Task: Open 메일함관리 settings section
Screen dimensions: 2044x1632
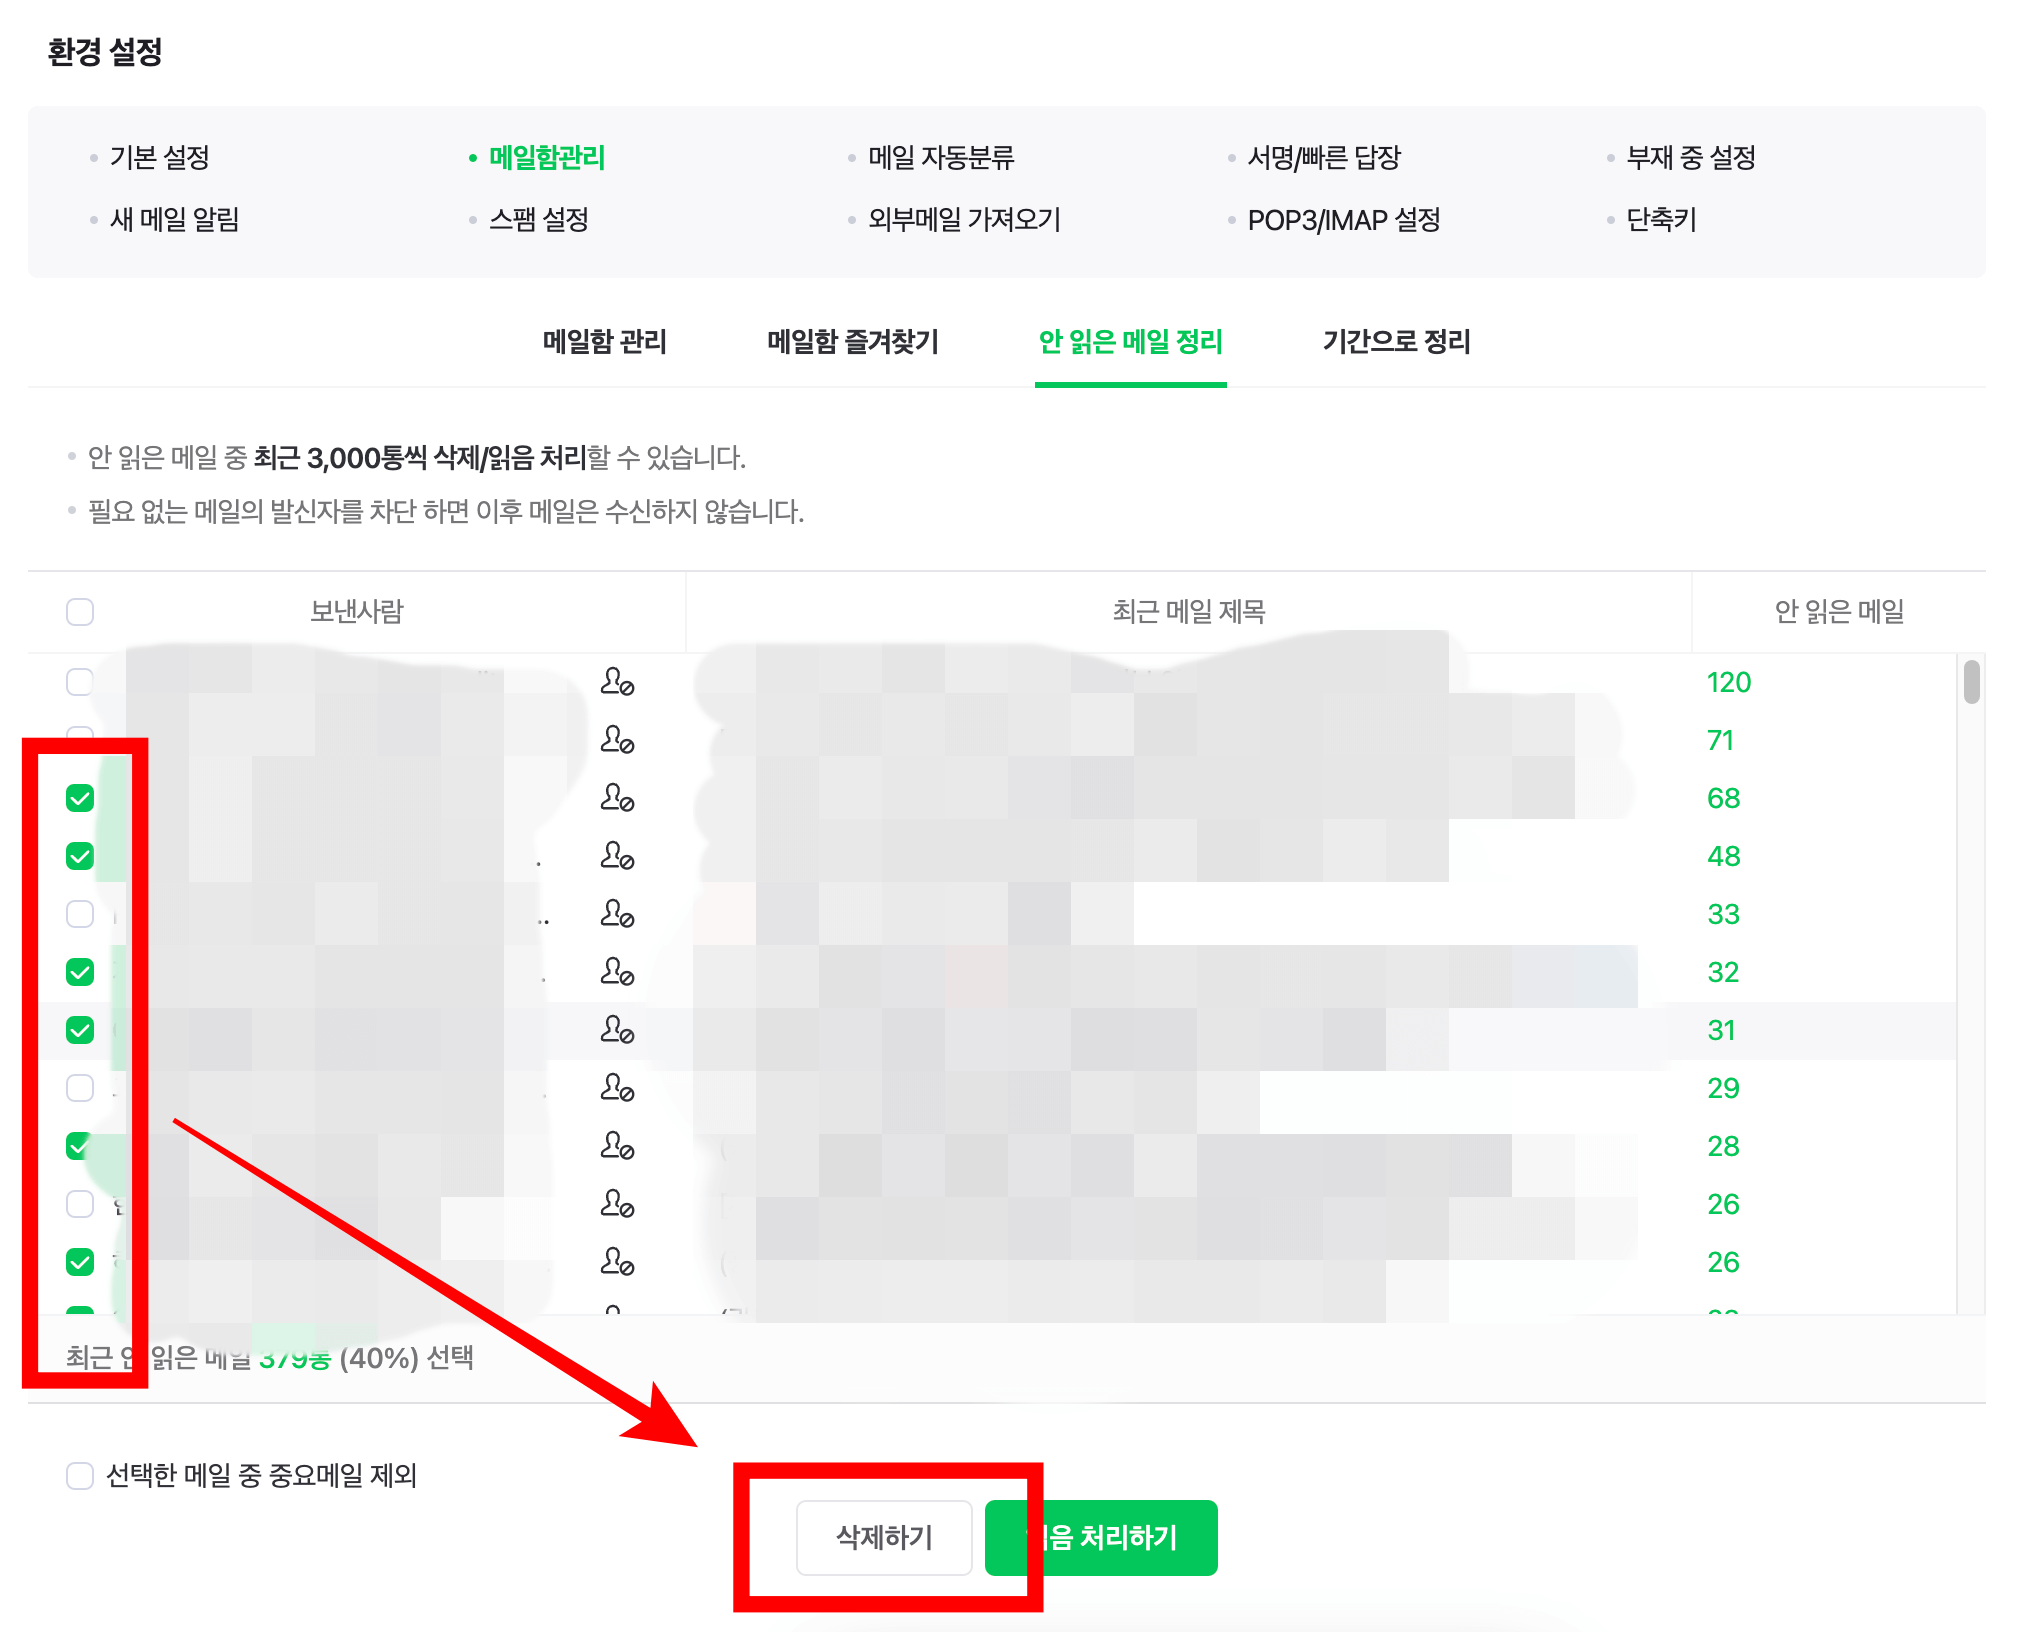Action: coord(547,158)
